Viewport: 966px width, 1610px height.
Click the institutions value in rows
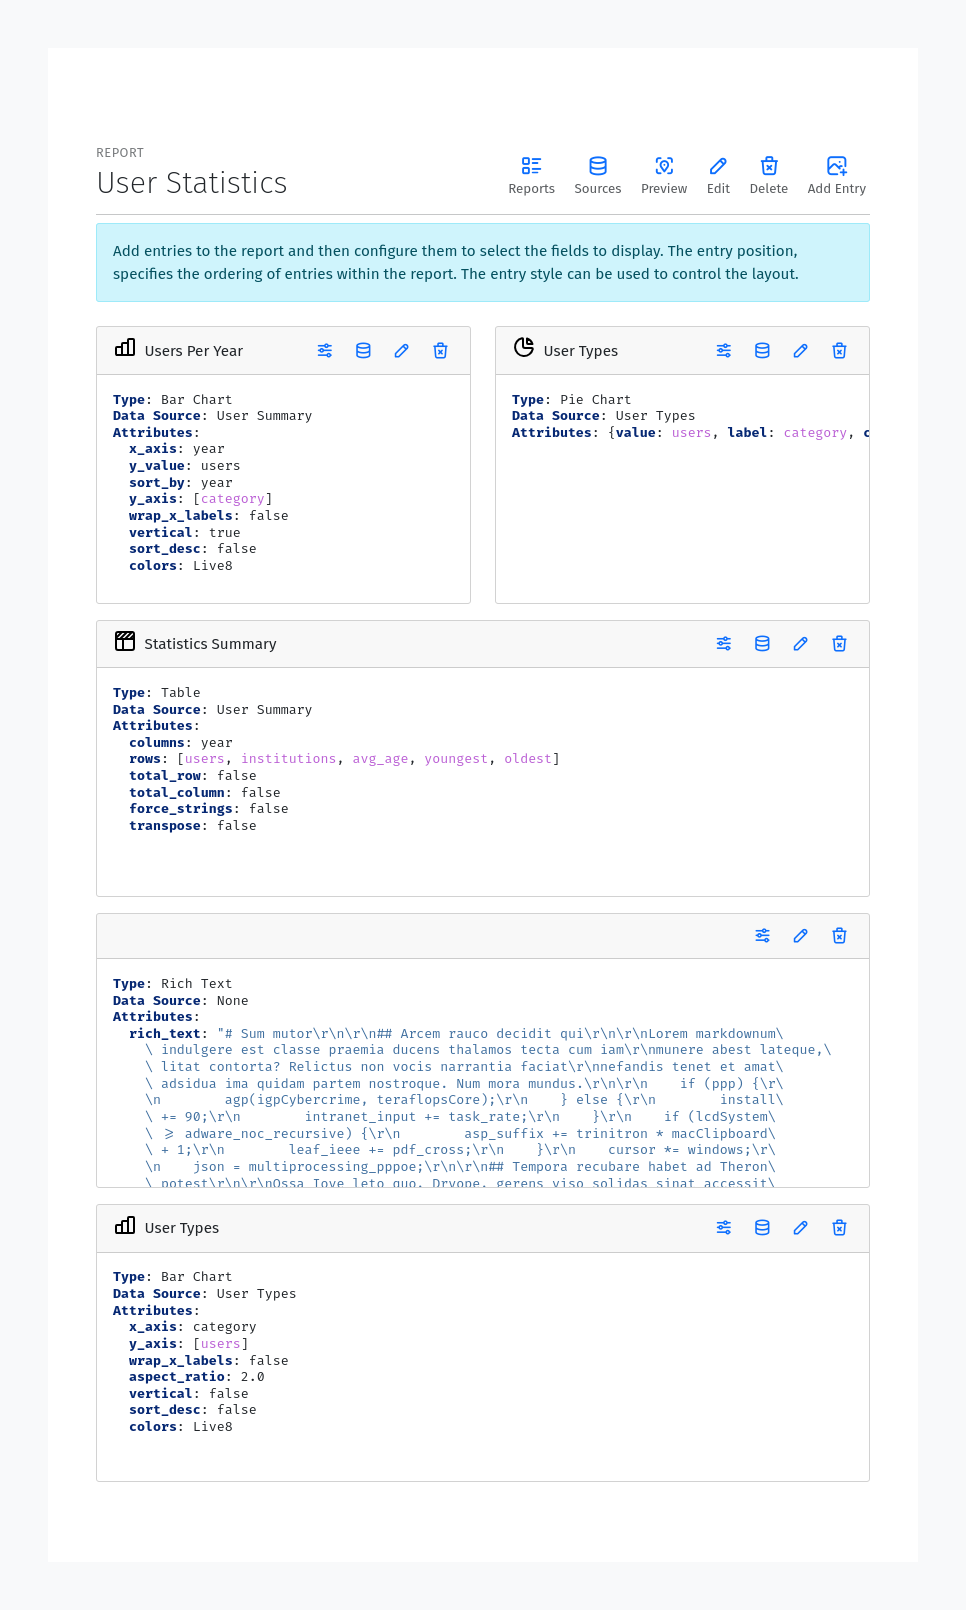289,759
